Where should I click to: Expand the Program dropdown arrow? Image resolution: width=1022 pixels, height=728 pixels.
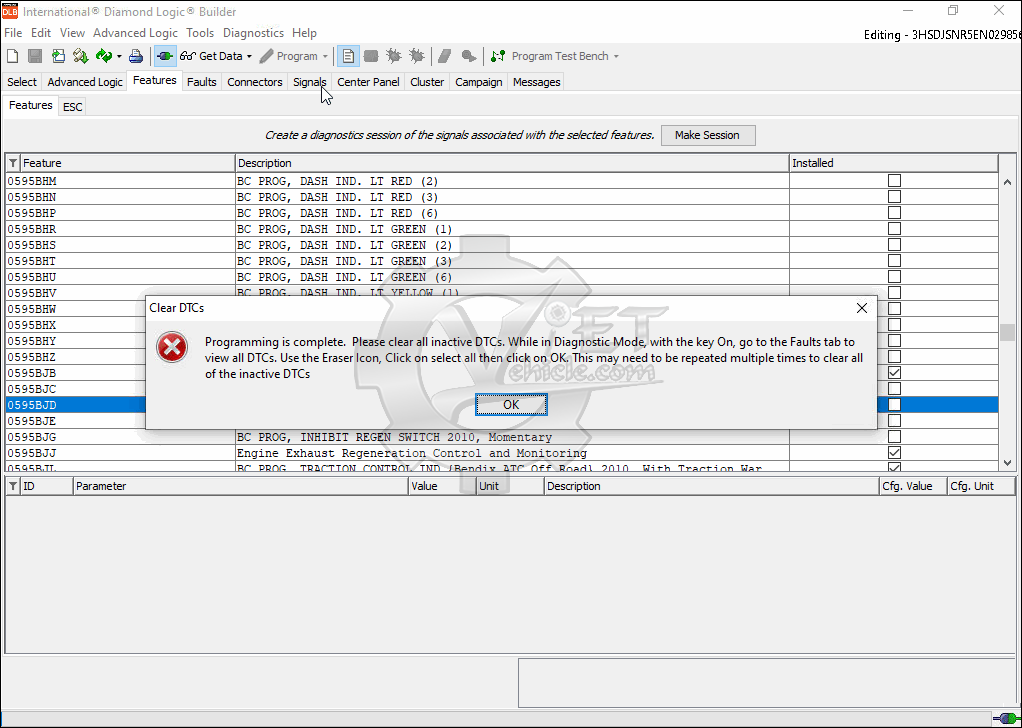coord(325,57)
